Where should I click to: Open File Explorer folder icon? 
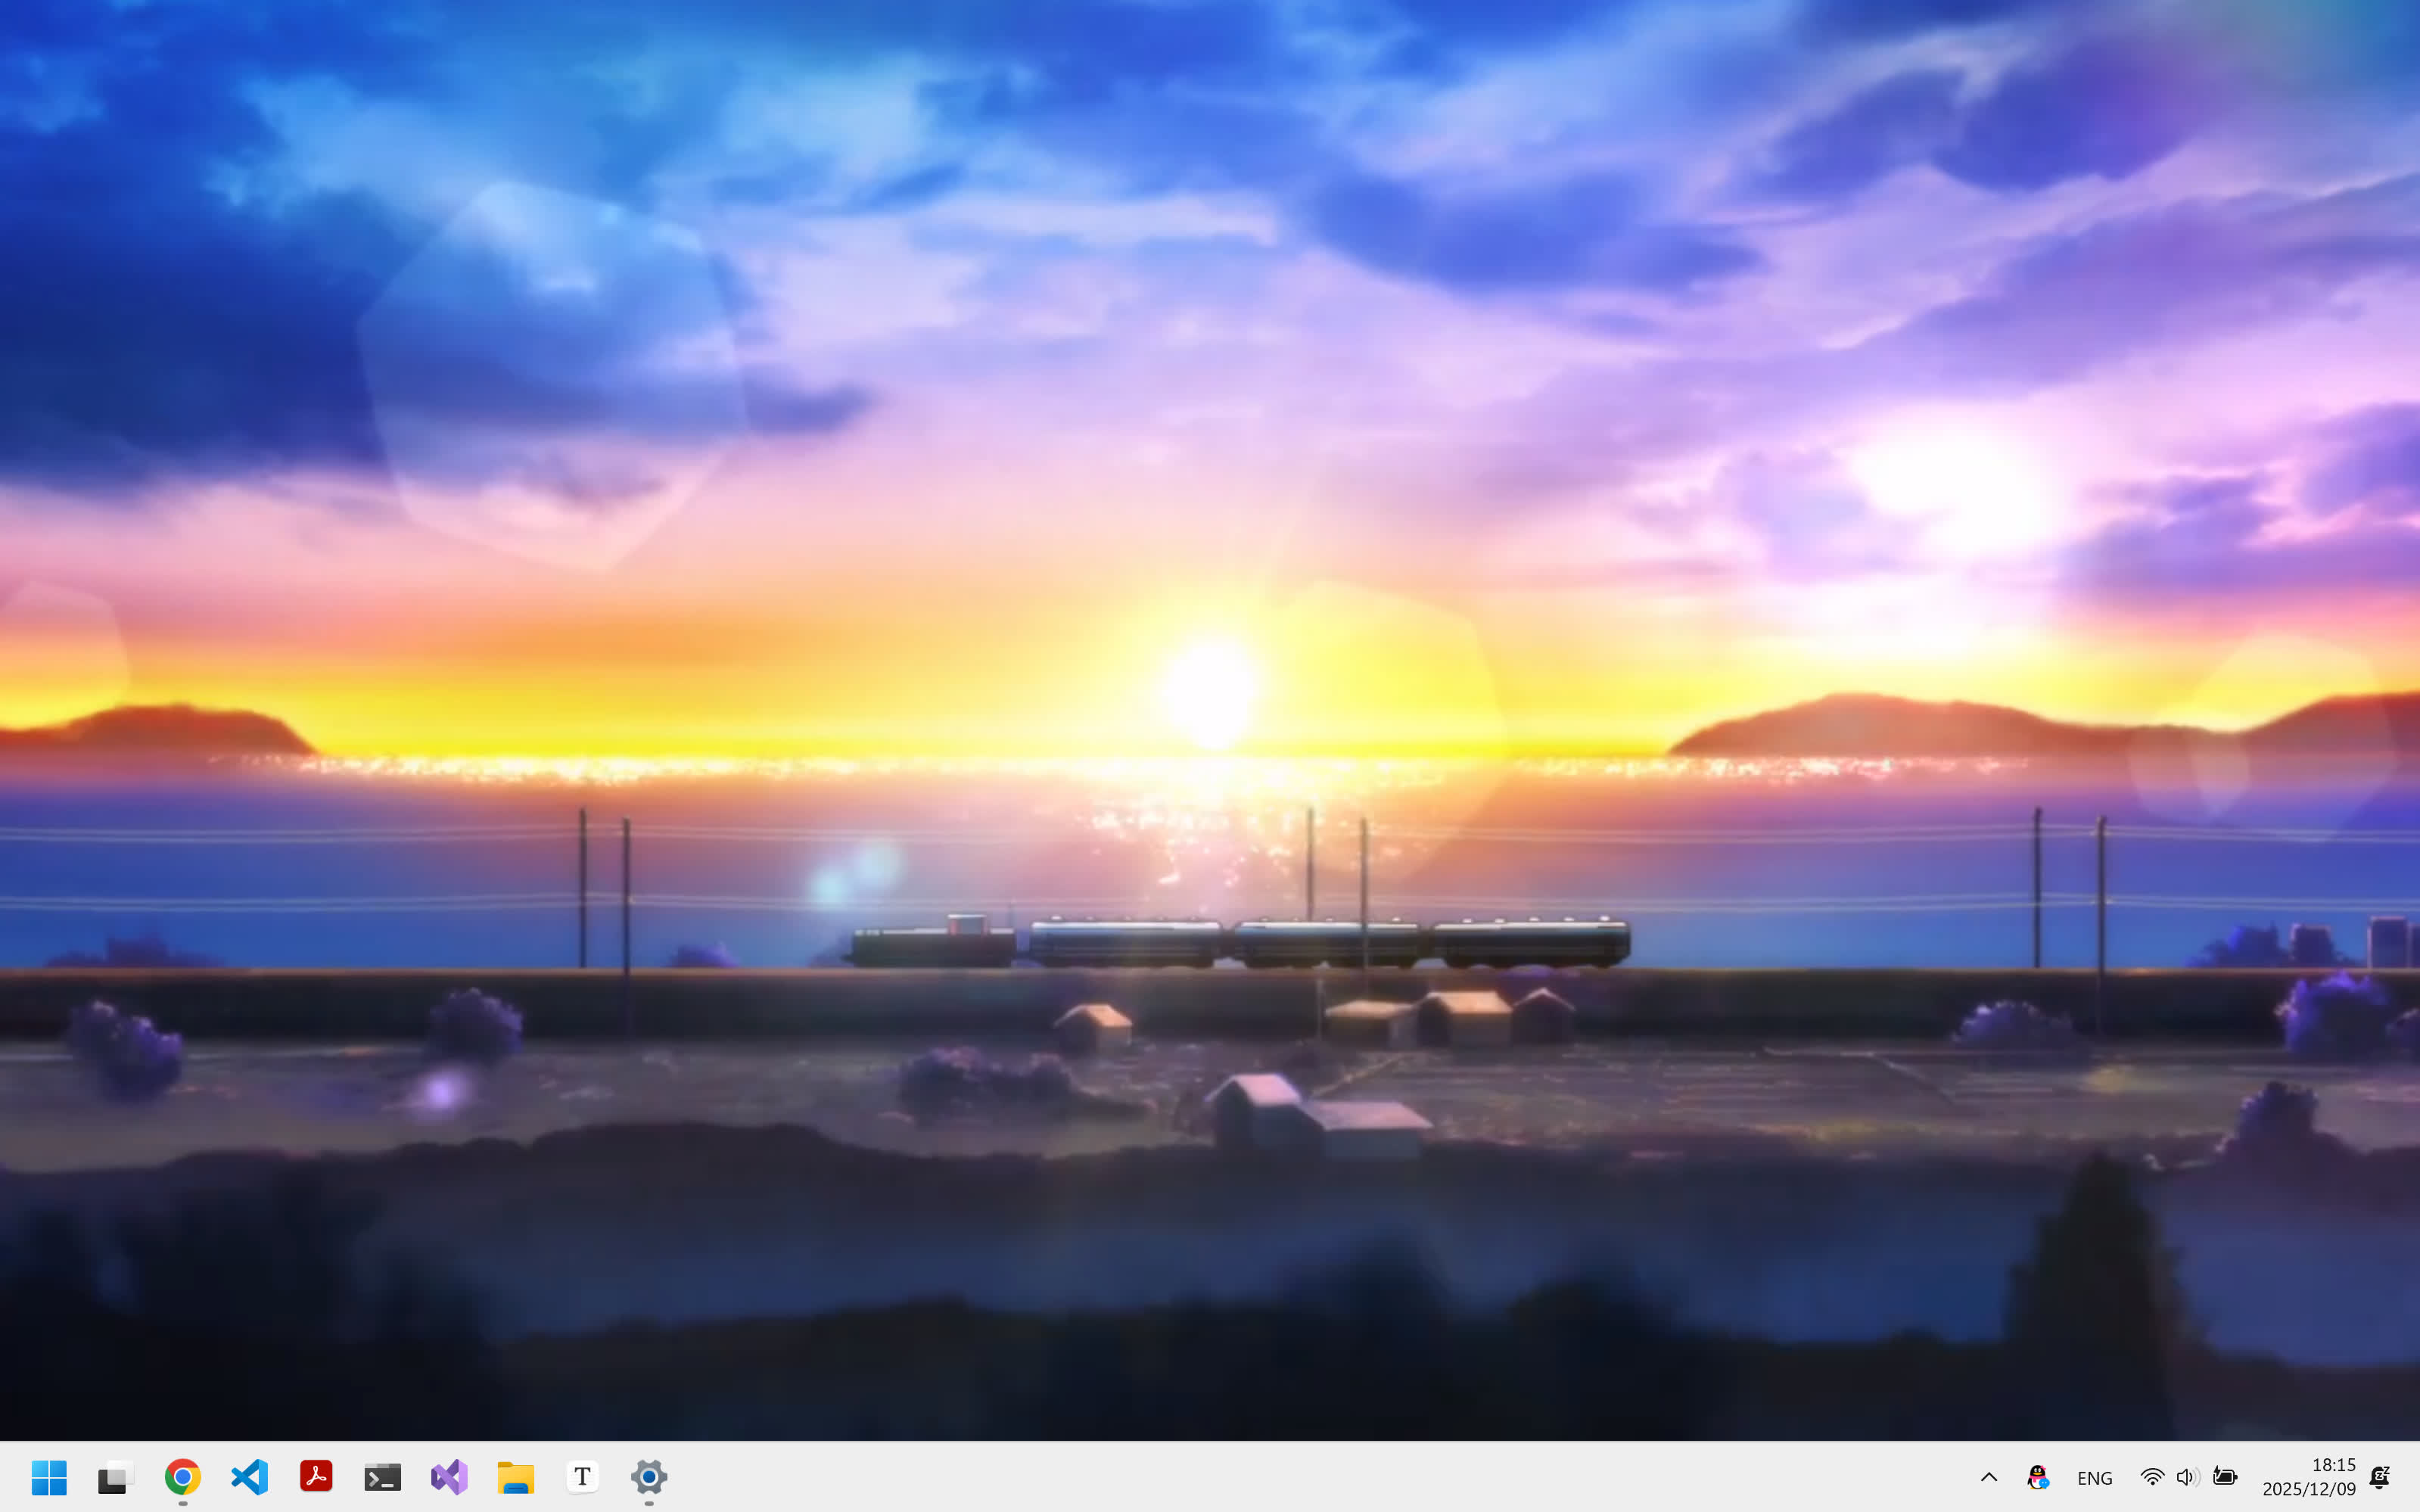coord(516,1477)
